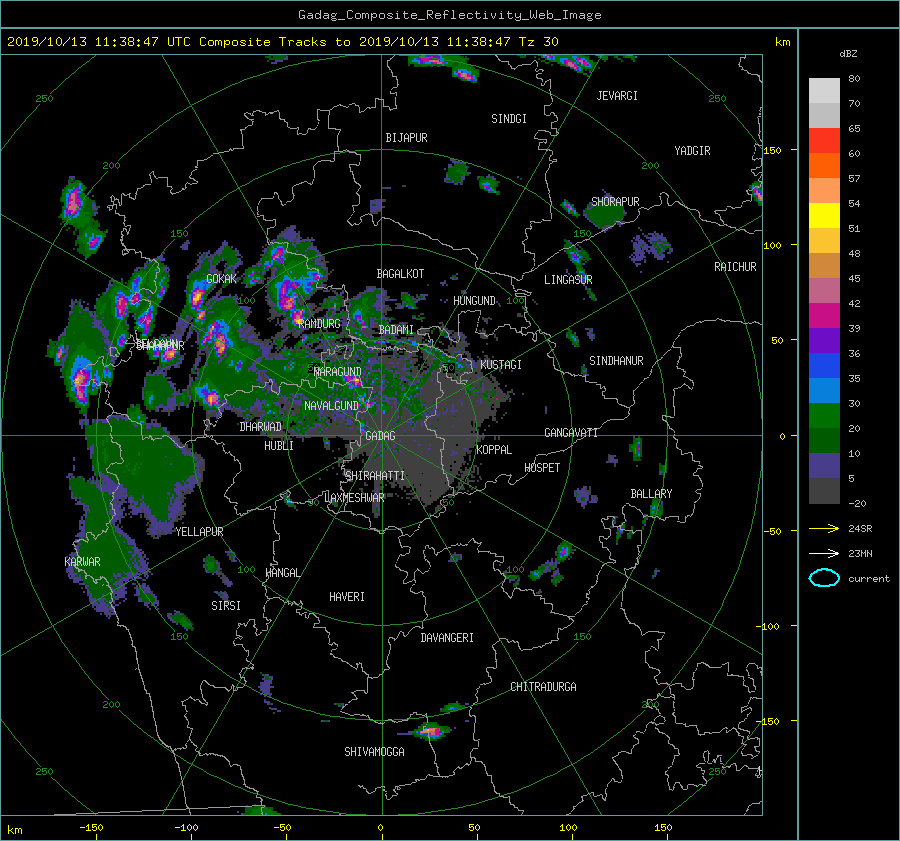Image resolution: width=900 pixels, height=841 pixels.
Task: Select the light blue 30-35 dBZ swatch
Action: (x=824, y=390)
